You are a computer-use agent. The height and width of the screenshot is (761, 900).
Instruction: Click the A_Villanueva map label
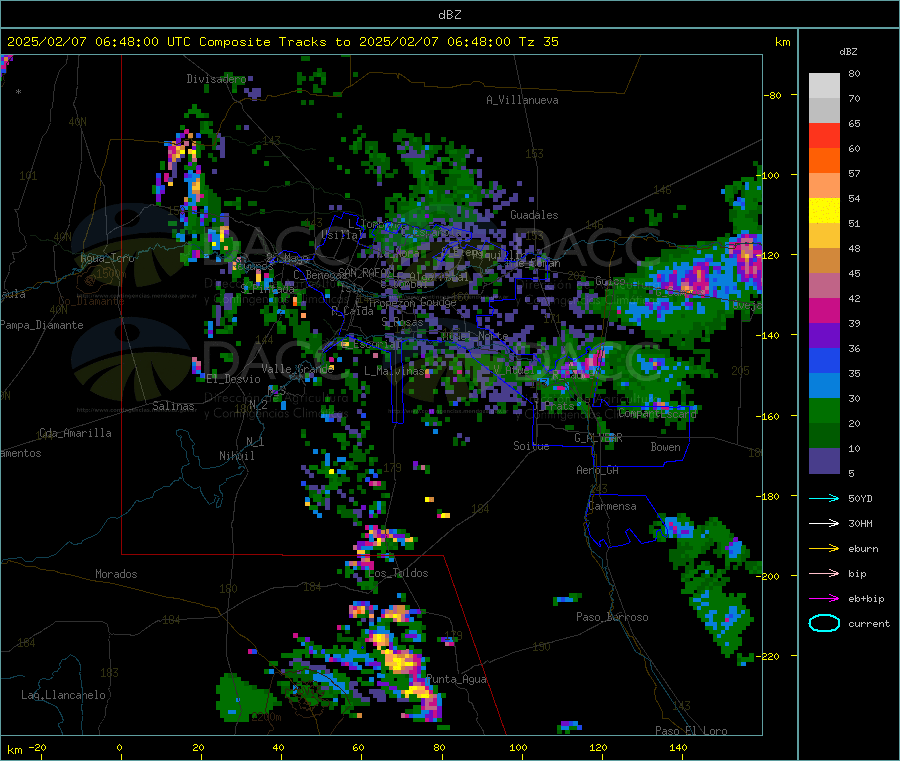522,100
